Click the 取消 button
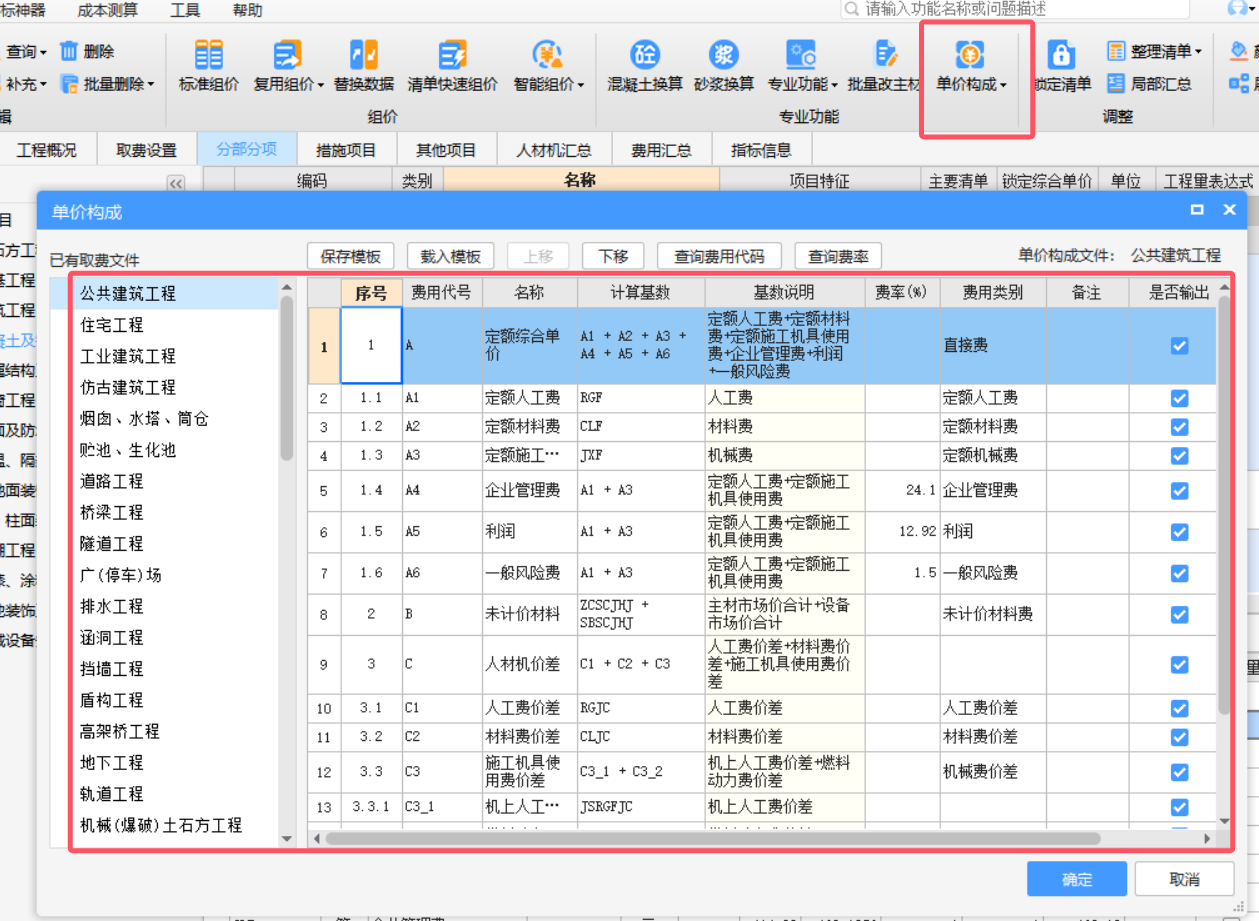The width and height of the screenshot is (1259, 921). pyautogui.click(x=1184, y=879)
